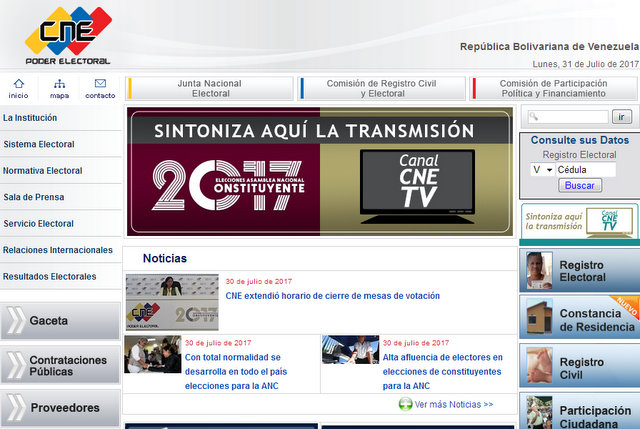The height and width of the screenshot is (429, 640).
Task: Open Relaciones Internacionales menu item
Action: pyautogui.click(x=61, y=250)
